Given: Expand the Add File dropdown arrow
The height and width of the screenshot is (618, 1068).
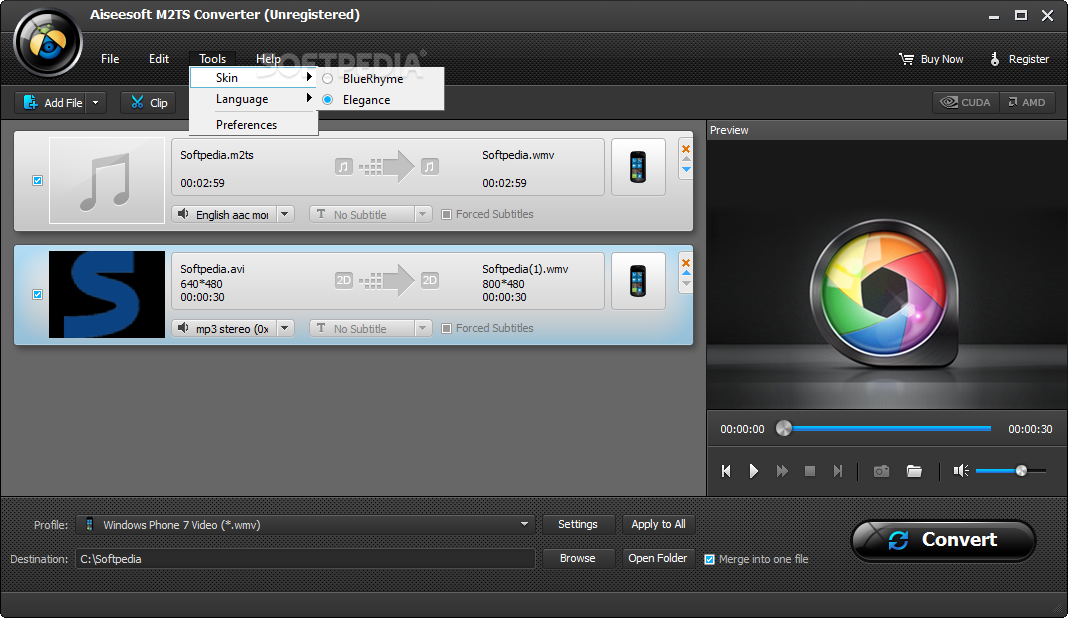Looking at the screenshot, I should tap(96, 102).
